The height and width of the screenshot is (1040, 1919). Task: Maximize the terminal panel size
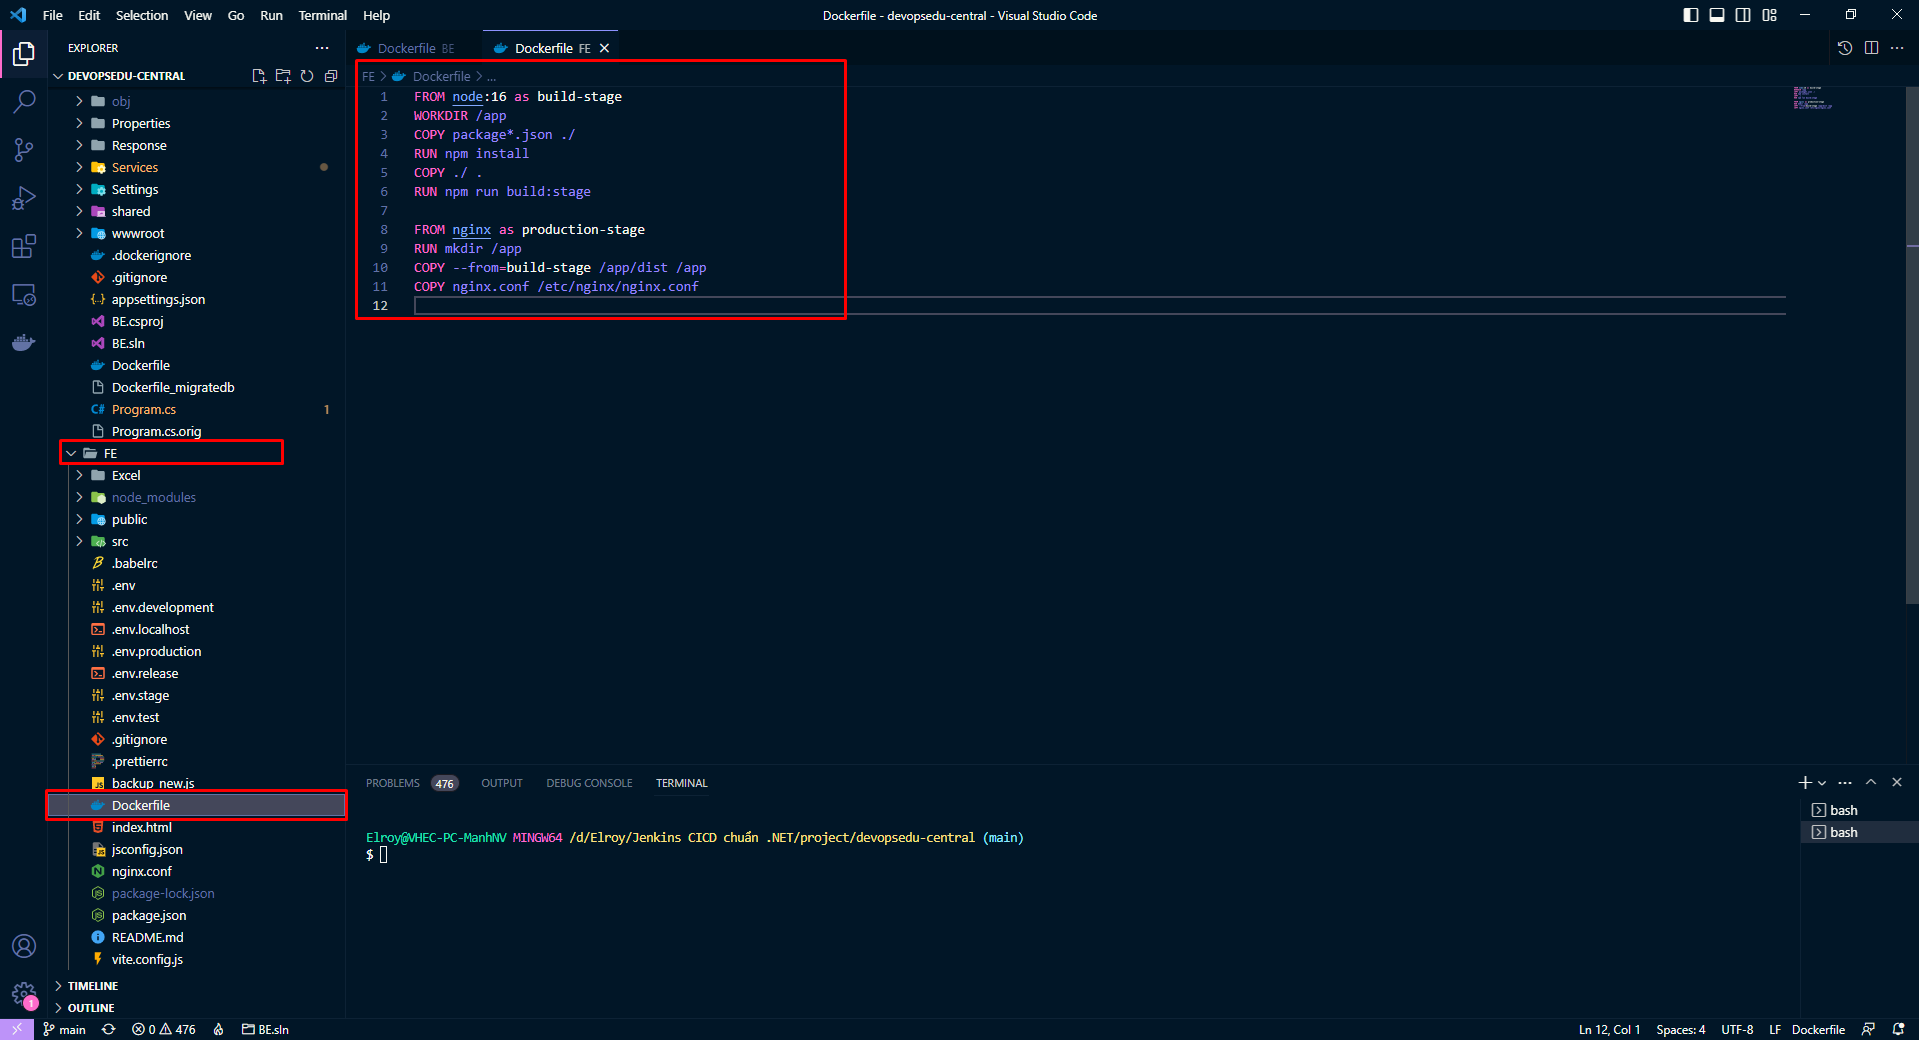[1871, 783]
